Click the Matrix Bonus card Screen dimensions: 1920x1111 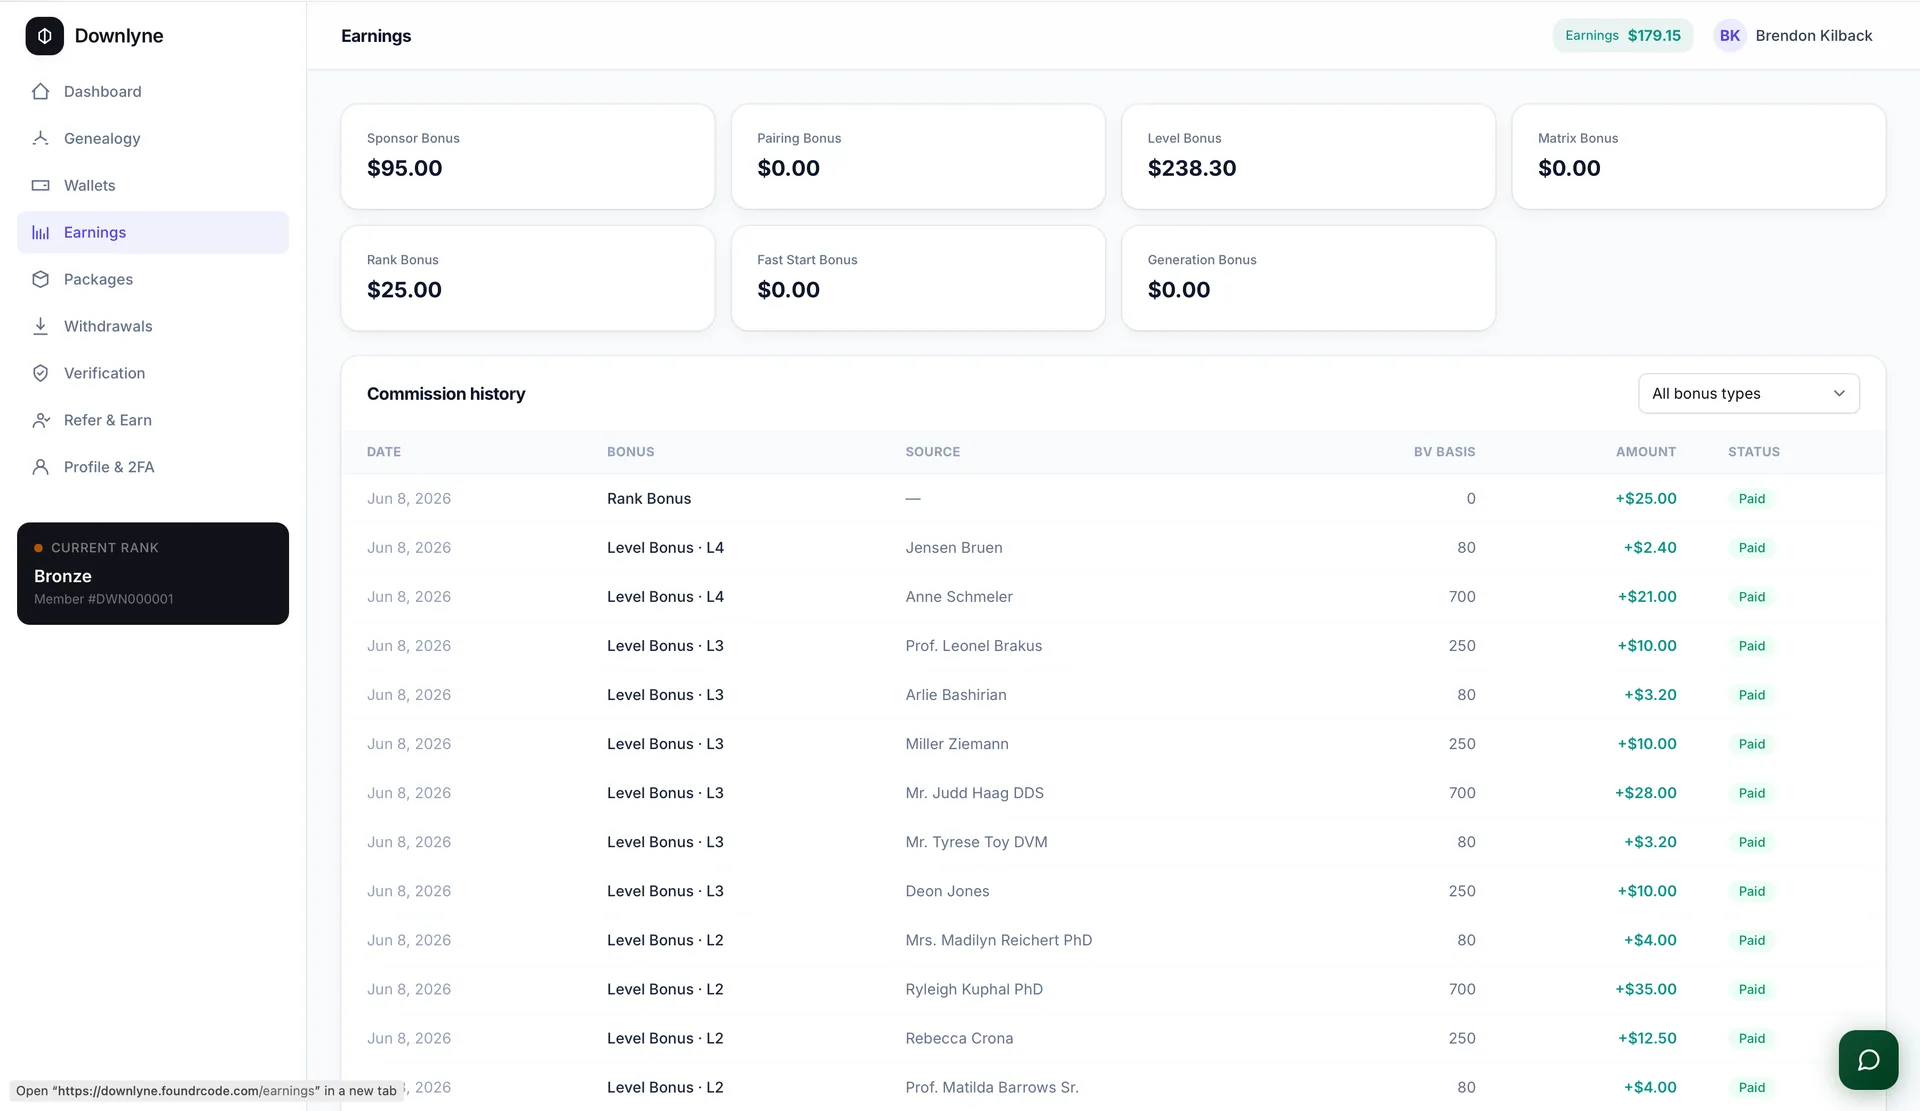(1698, 156)
